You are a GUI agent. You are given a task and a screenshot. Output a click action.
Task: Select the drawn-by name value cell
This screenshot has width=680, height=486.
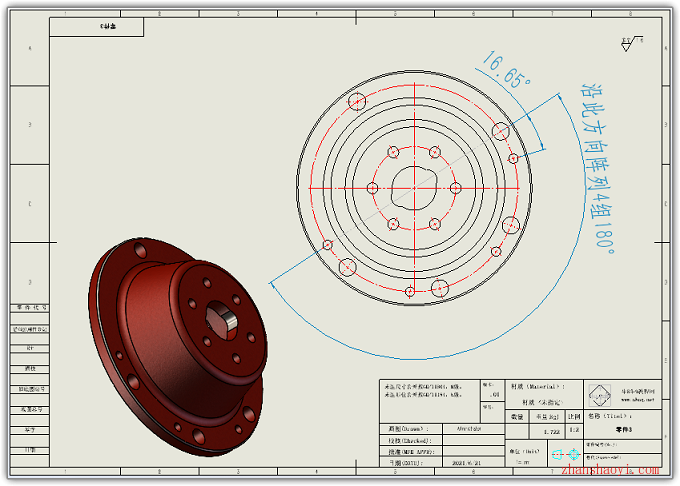pyautogui.click(x=473, y=429)
